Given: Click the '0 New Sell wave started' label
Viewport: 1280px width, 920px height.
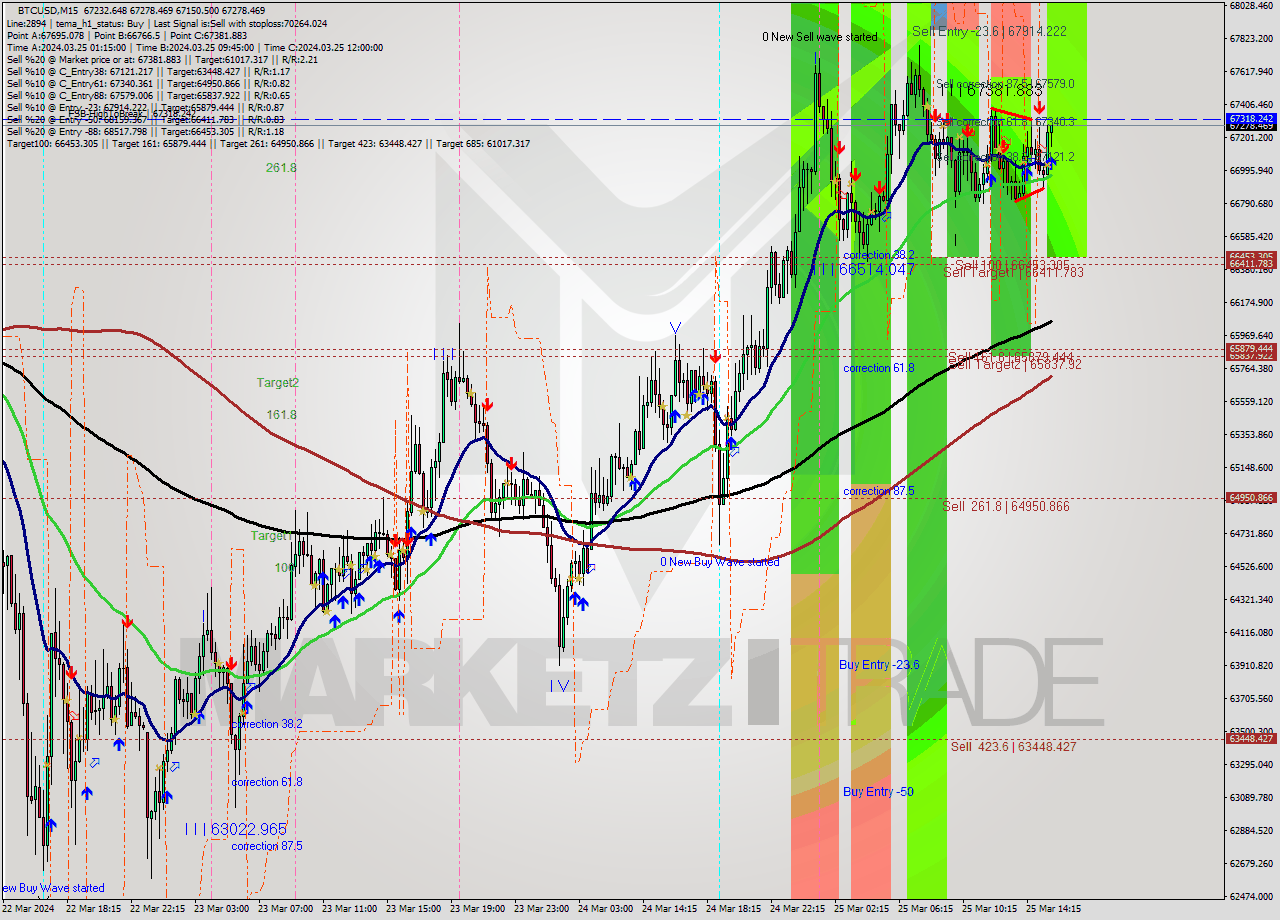Looking at the screenshot, I should [x=820, y=37].
